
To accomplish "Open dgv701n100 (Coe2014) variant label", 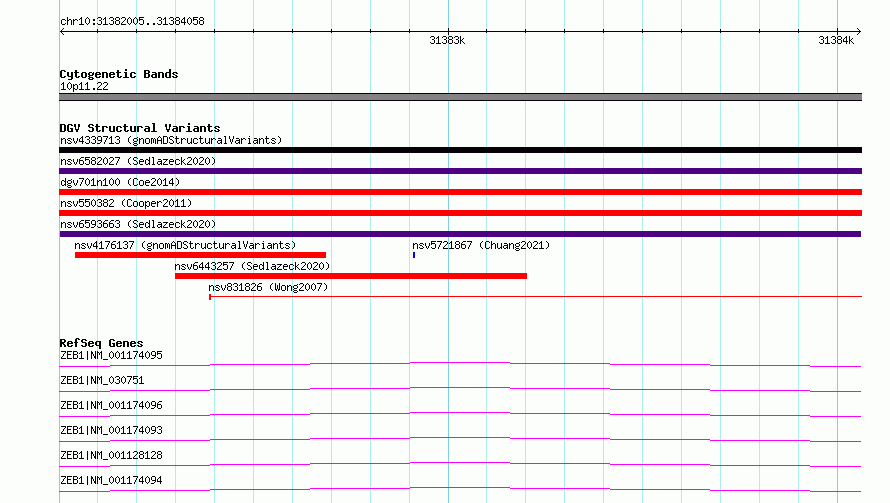I will click(120, 182).
